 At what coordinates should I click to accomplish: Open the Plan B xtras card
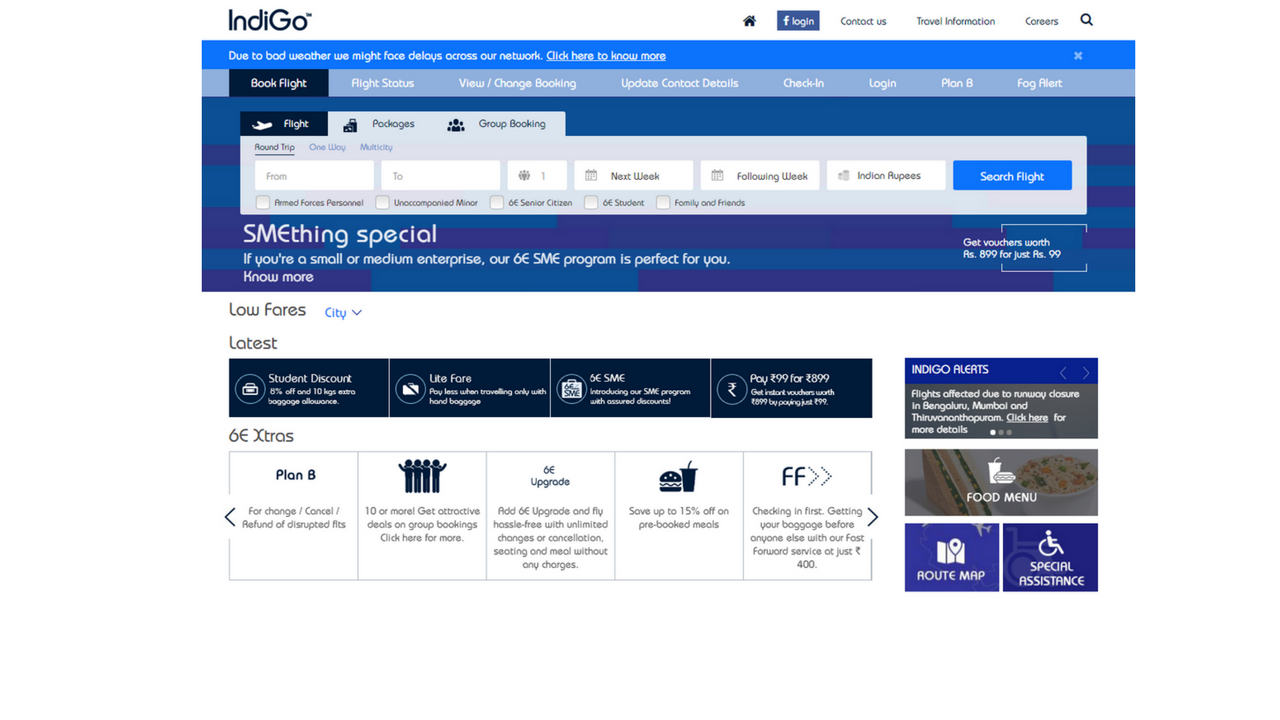tap(294, 515)
